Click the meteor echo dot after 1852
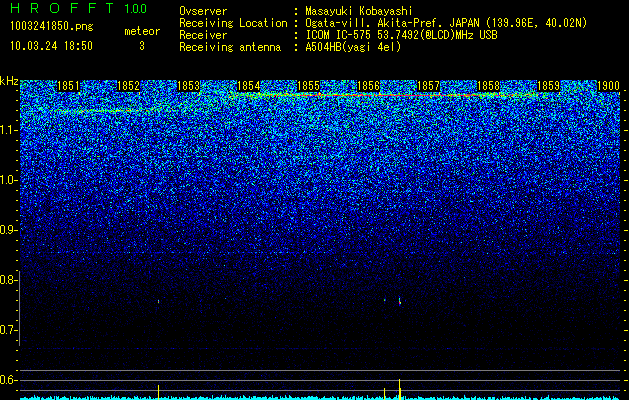 tap(158, 301)
